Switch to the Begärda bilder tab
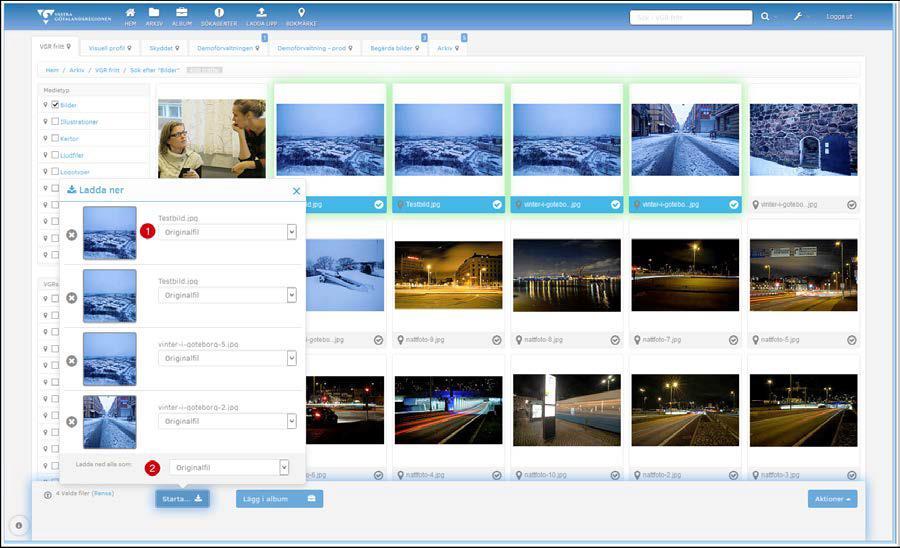 [395, 48]
